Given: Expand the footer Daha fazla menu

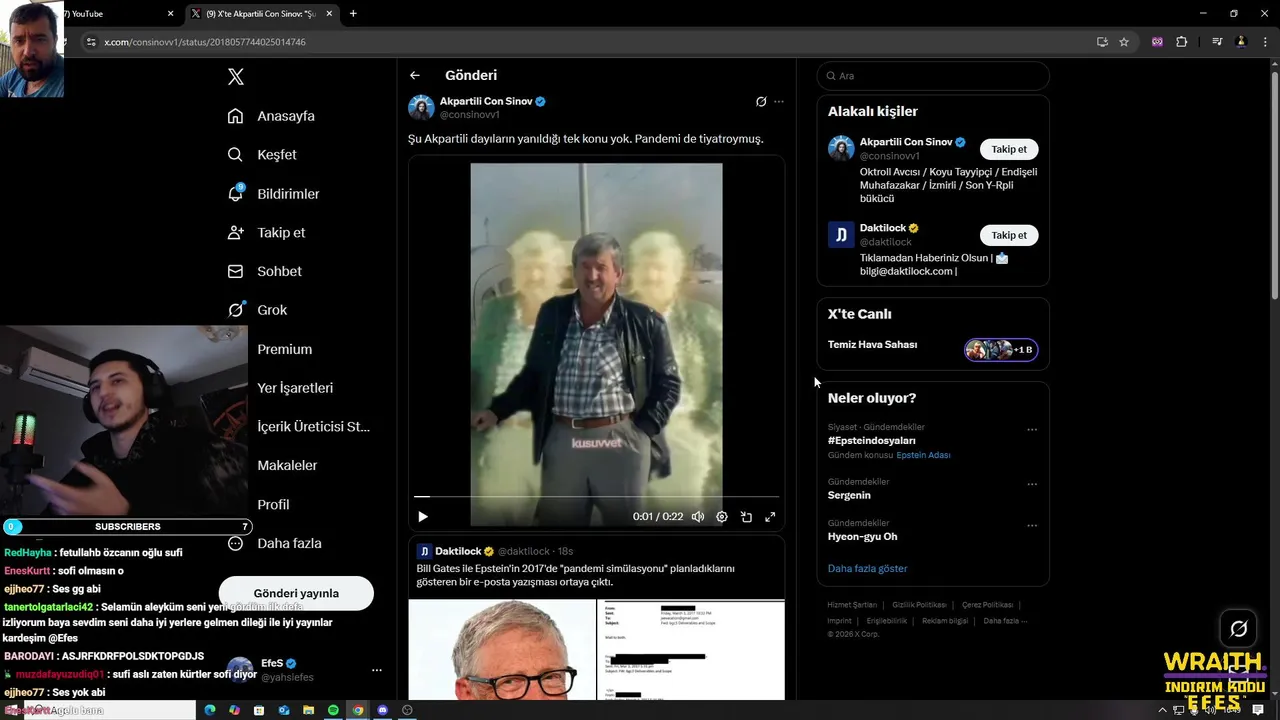Looking at the screenshot, I should point(1004,621).
